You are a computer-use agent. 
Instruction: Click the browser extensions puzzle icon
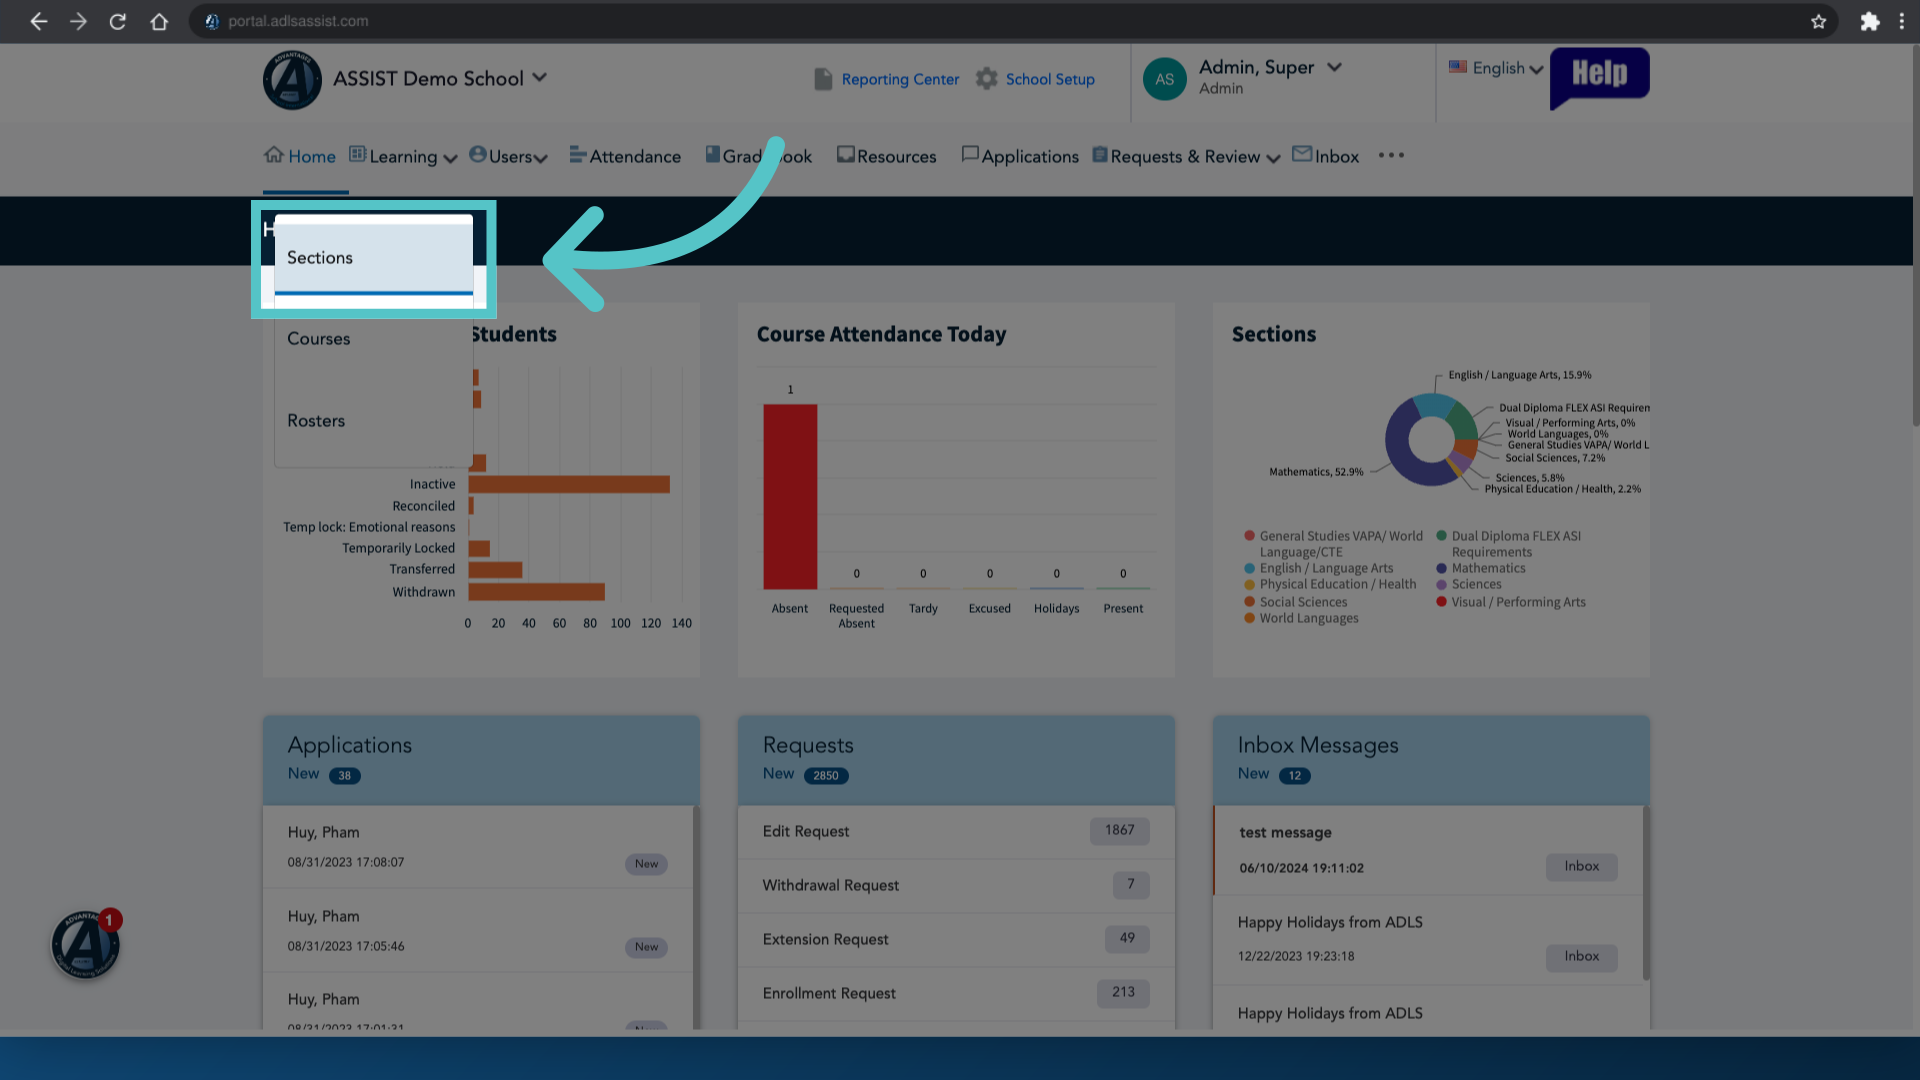[x=1869, y=21]
